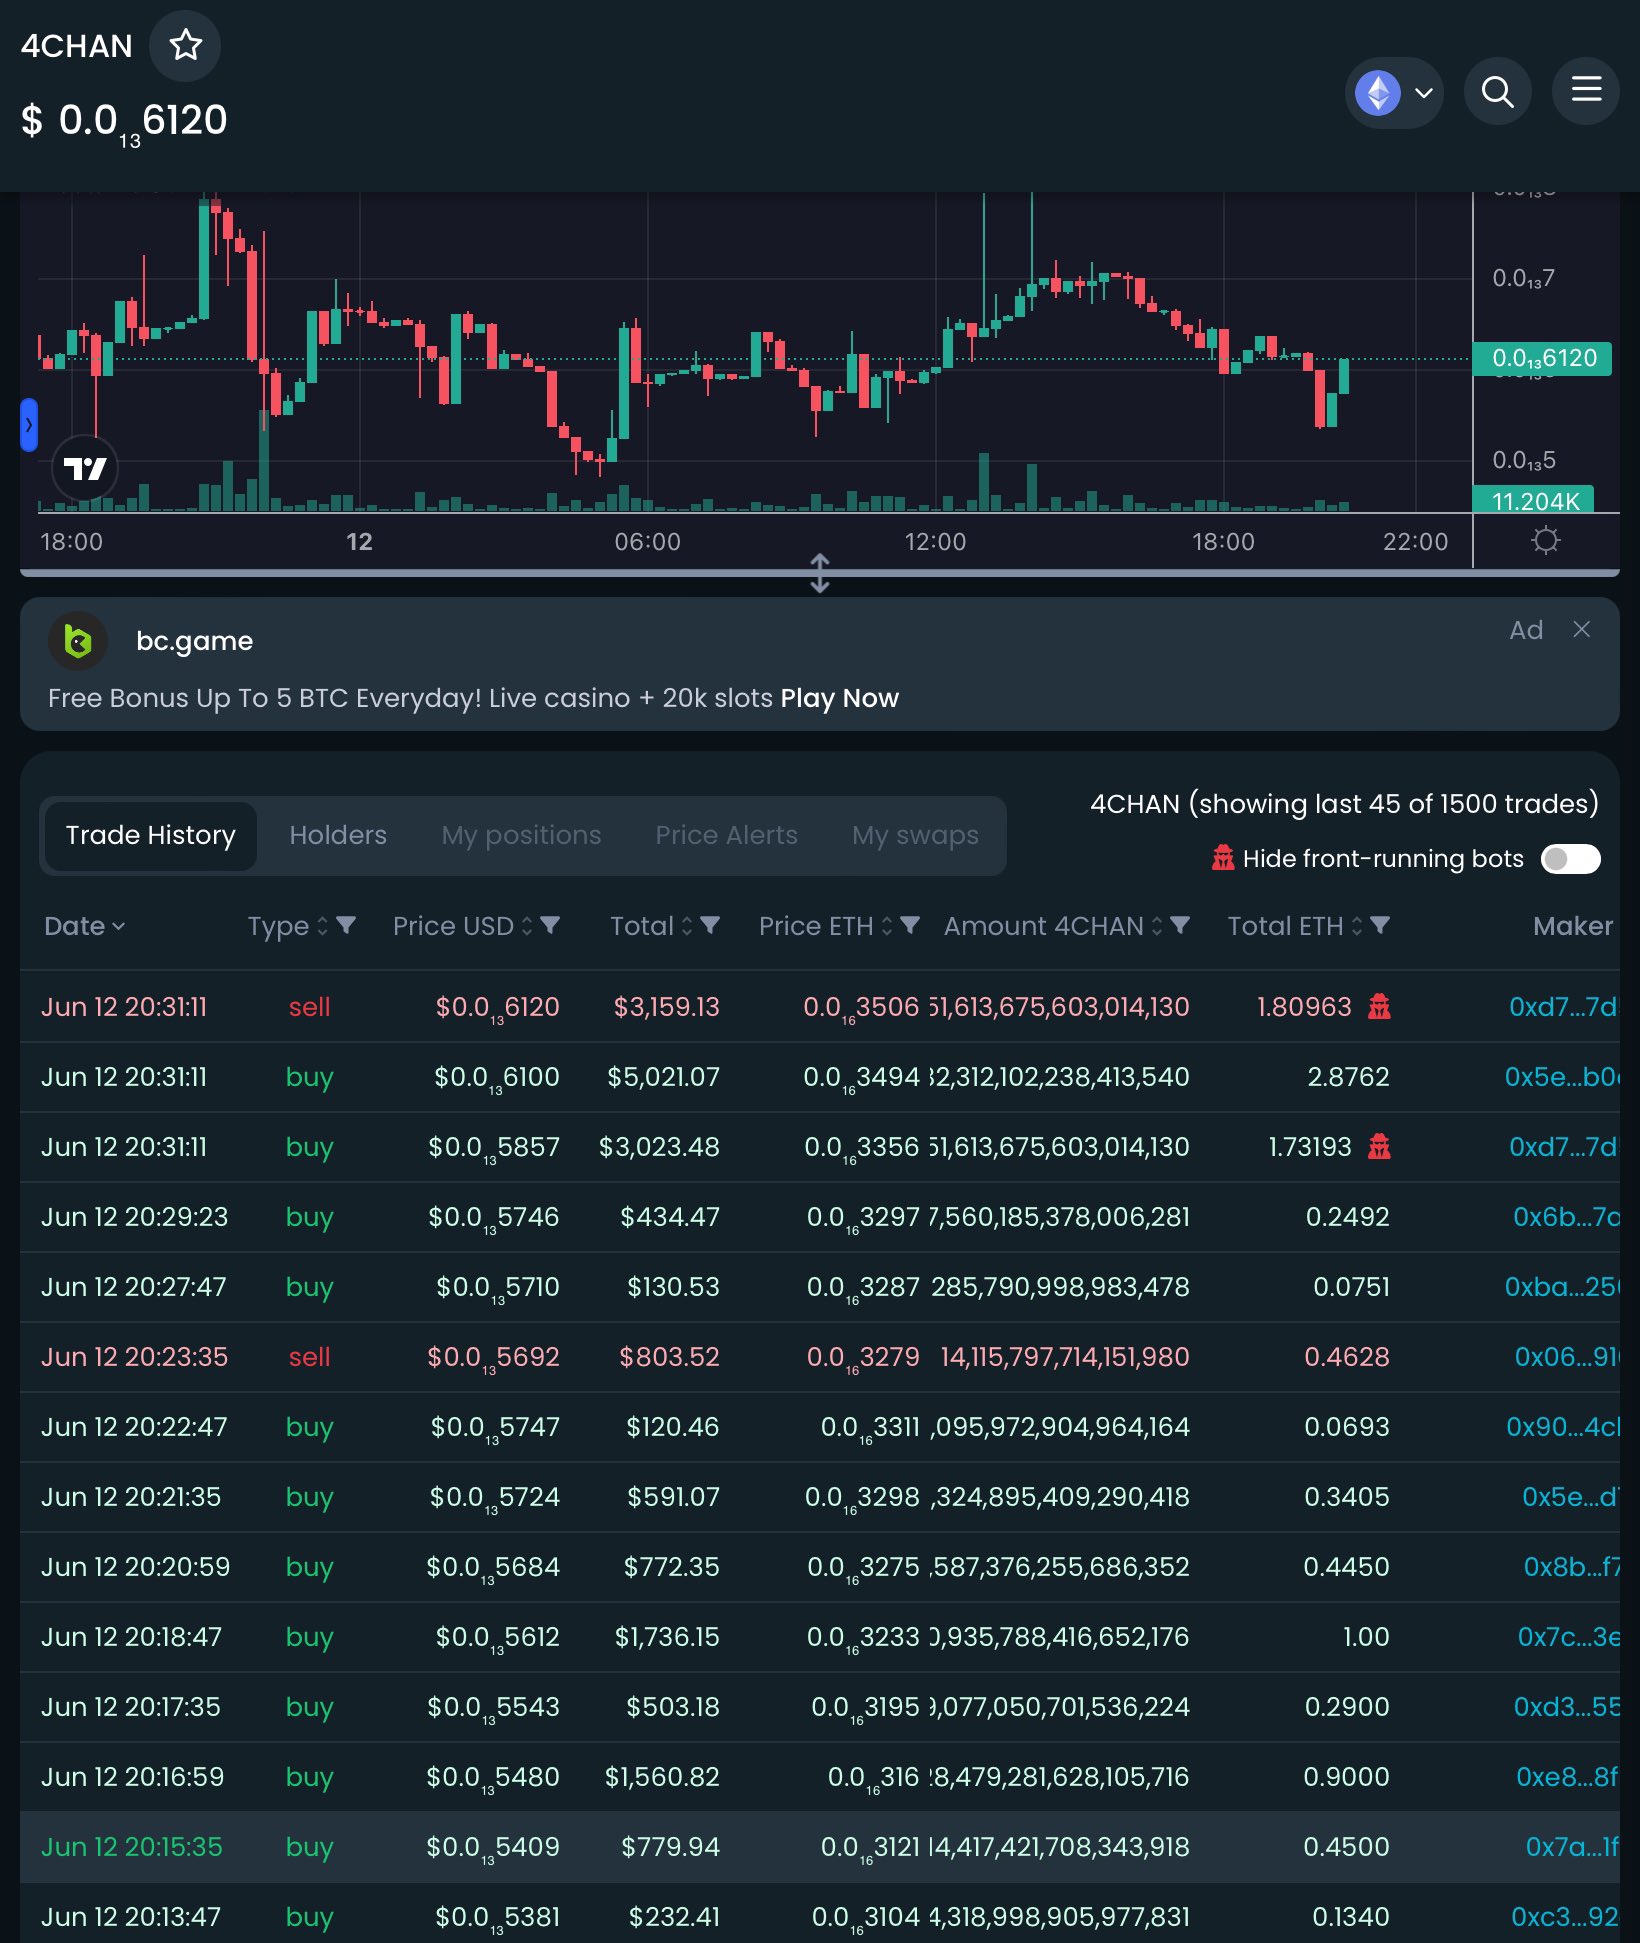Open the Type column filter funnel
1640x1943 pixels.
point(346,925)
